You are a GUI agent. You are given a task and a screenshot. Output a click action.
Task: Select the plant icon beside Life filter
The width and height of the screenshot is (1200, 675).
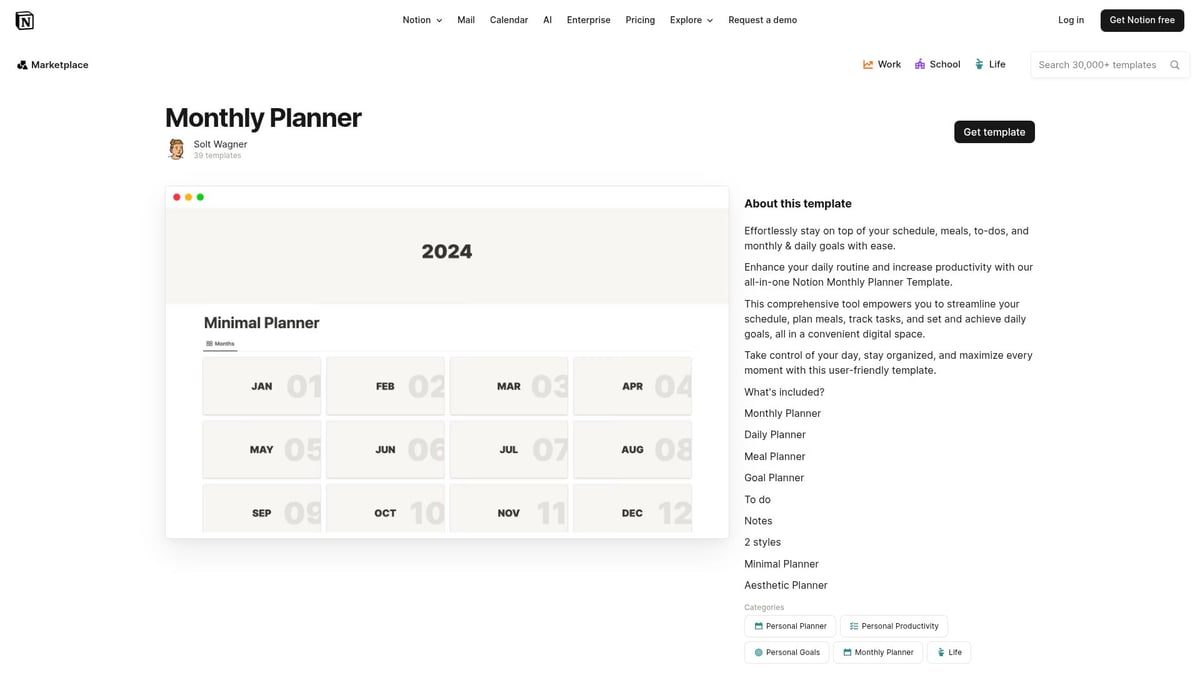coord(978,64)
